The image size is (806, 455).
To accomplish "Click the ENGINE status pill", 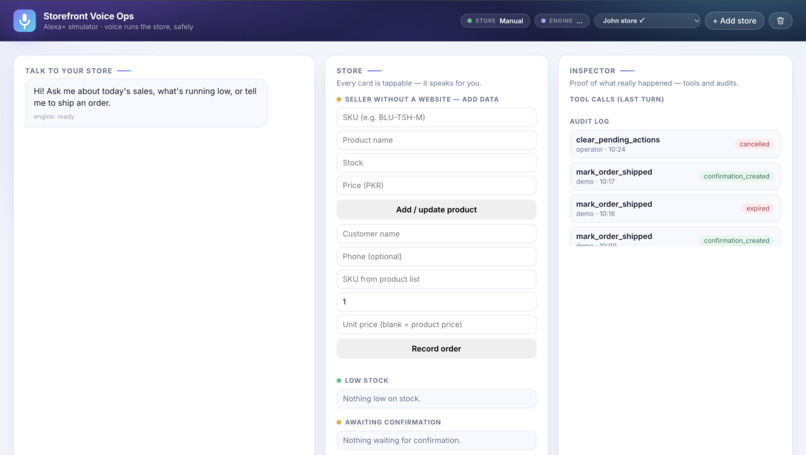I will click(562, 21).
